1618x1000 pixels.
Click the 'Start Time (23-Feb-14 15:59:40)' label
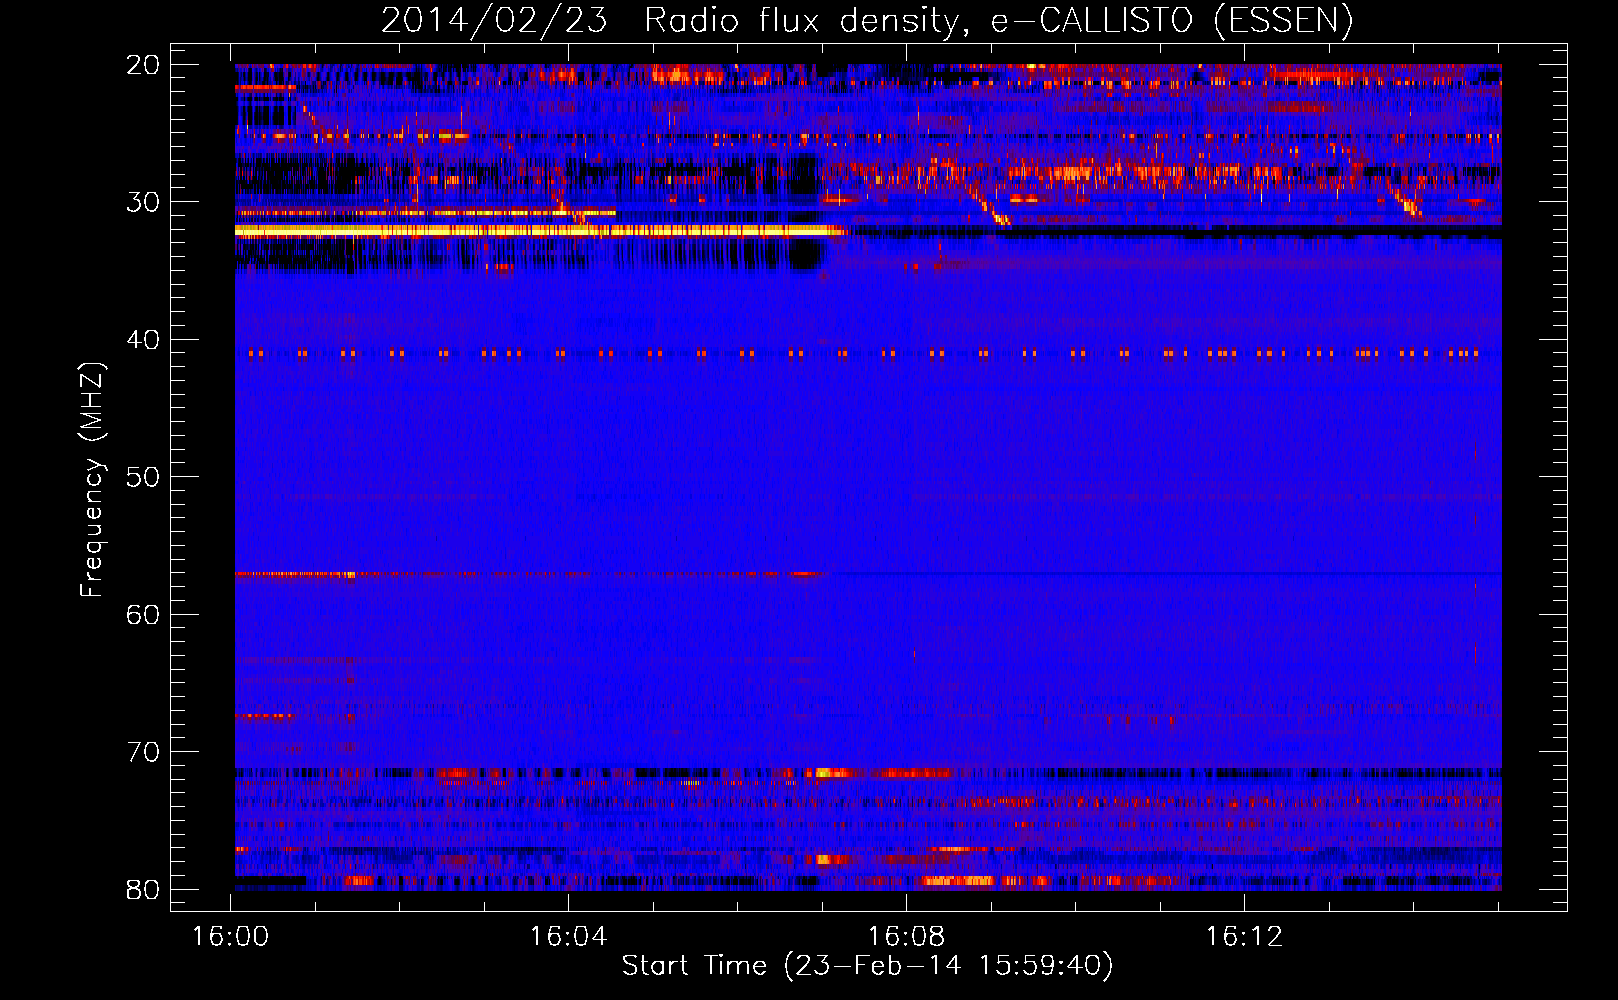(867, 966)
